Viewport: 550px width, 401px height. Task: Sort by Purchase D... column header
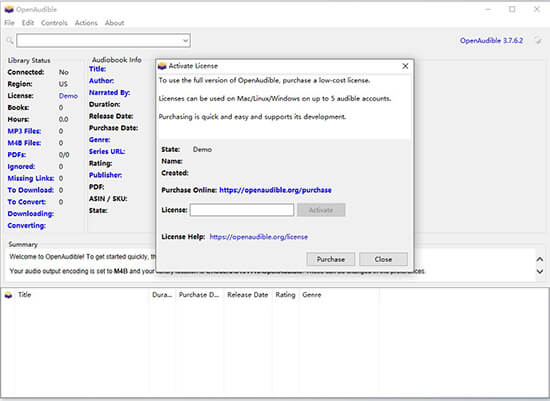pyautogui.click(x=199, y=295)
